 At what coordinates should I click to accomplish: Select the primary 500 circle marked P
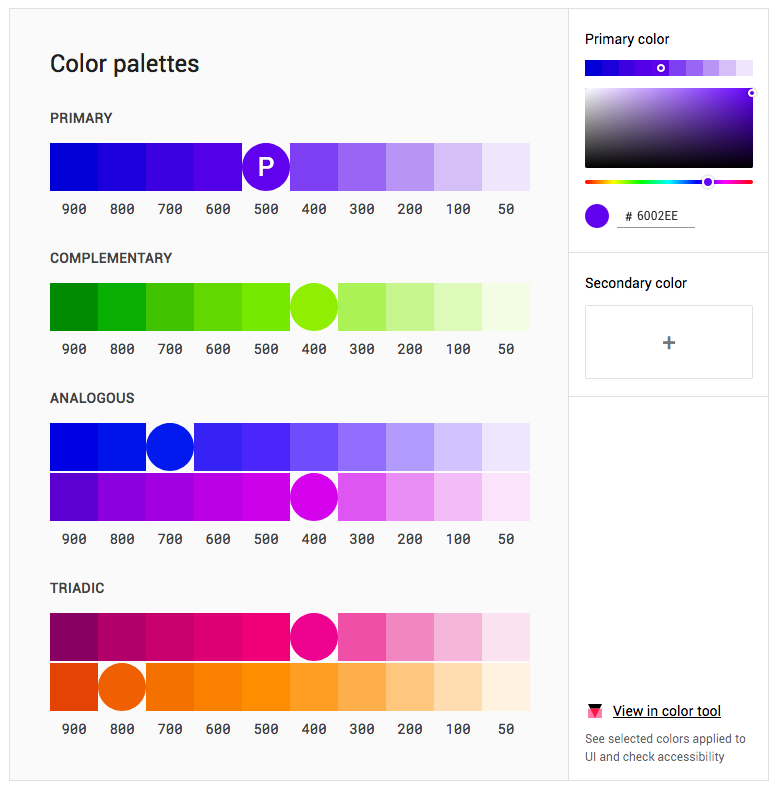266,167
